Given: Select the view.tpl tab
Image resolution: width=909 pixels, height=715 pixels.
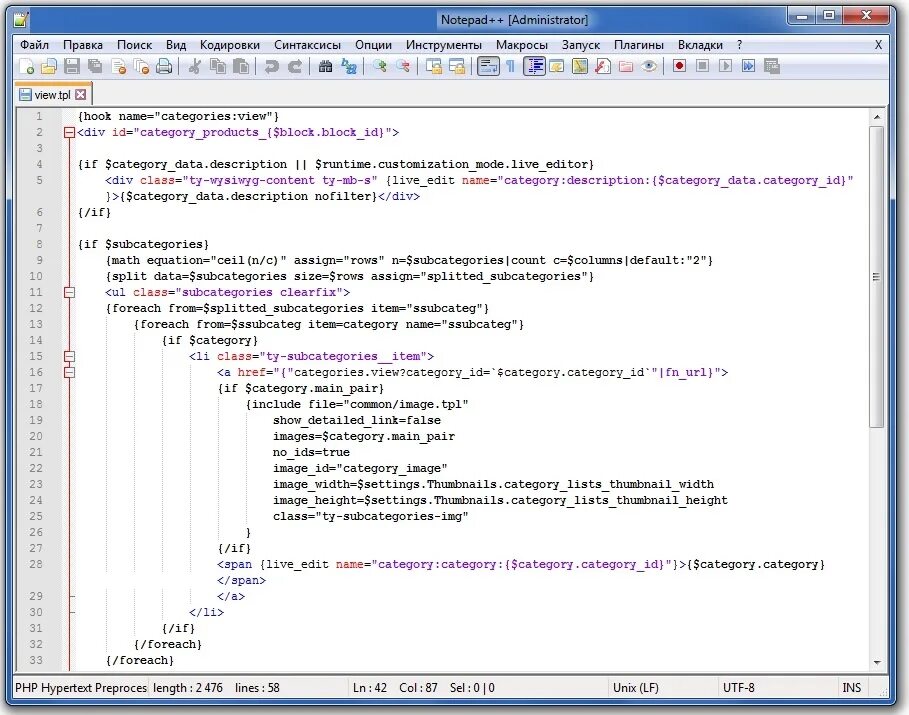Looking at the screenshot, I should click(52, 95).
